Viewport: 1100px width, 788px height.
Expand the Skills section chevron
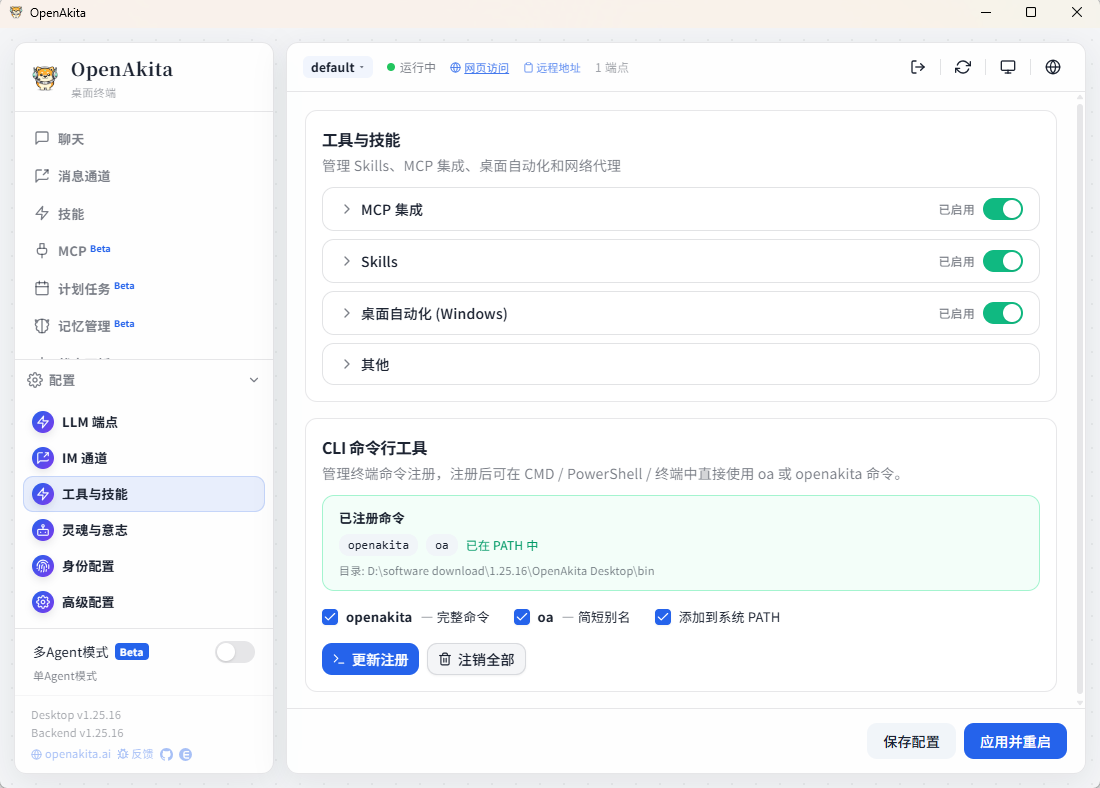coord(347,261)
